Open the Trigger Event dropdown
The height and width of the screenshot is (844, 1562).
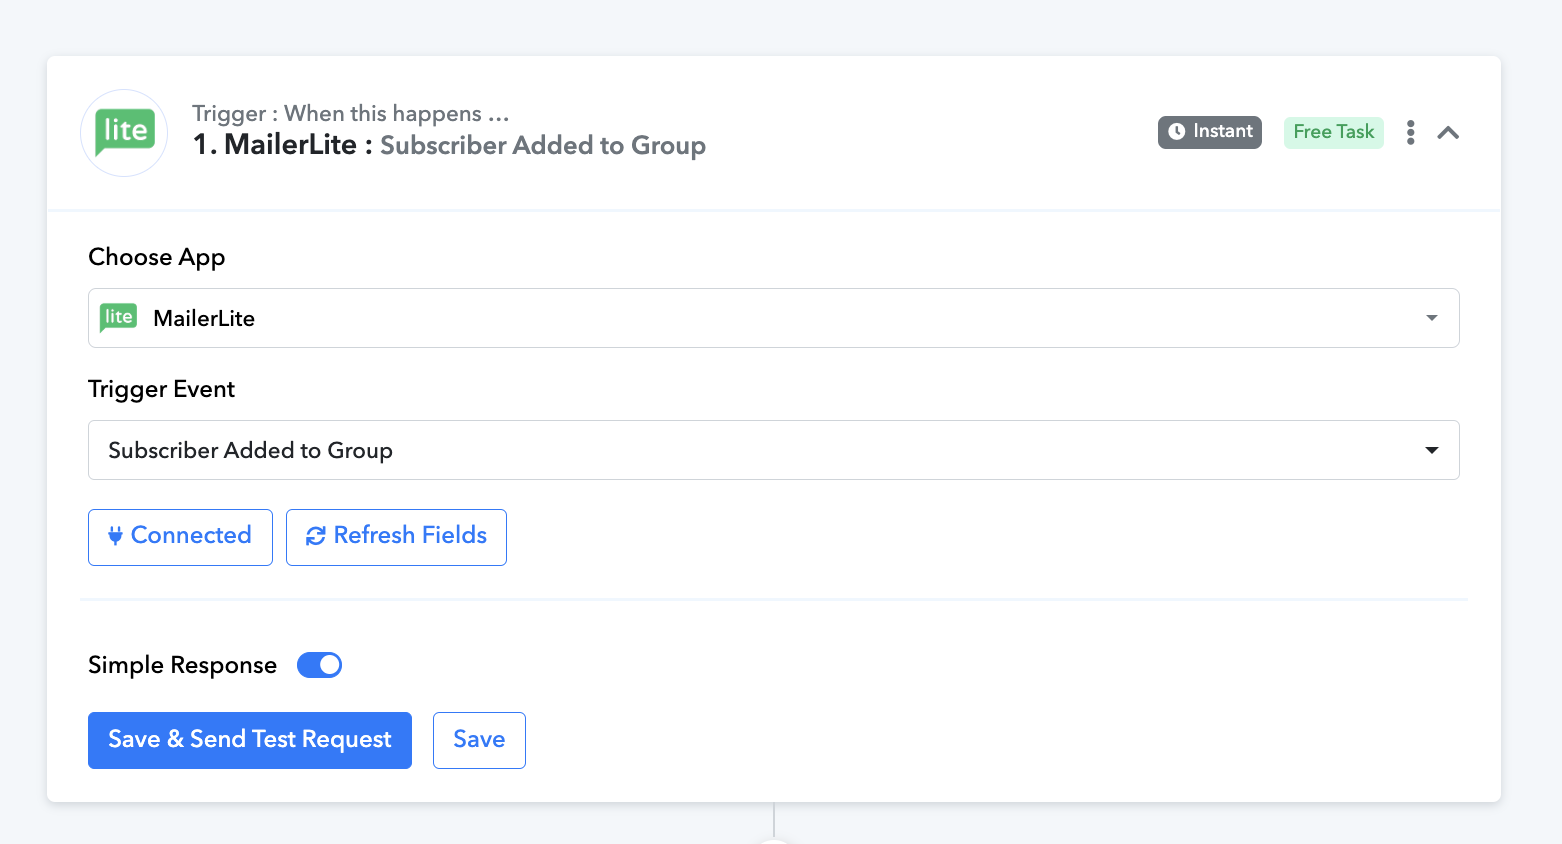tap(774, 450)
